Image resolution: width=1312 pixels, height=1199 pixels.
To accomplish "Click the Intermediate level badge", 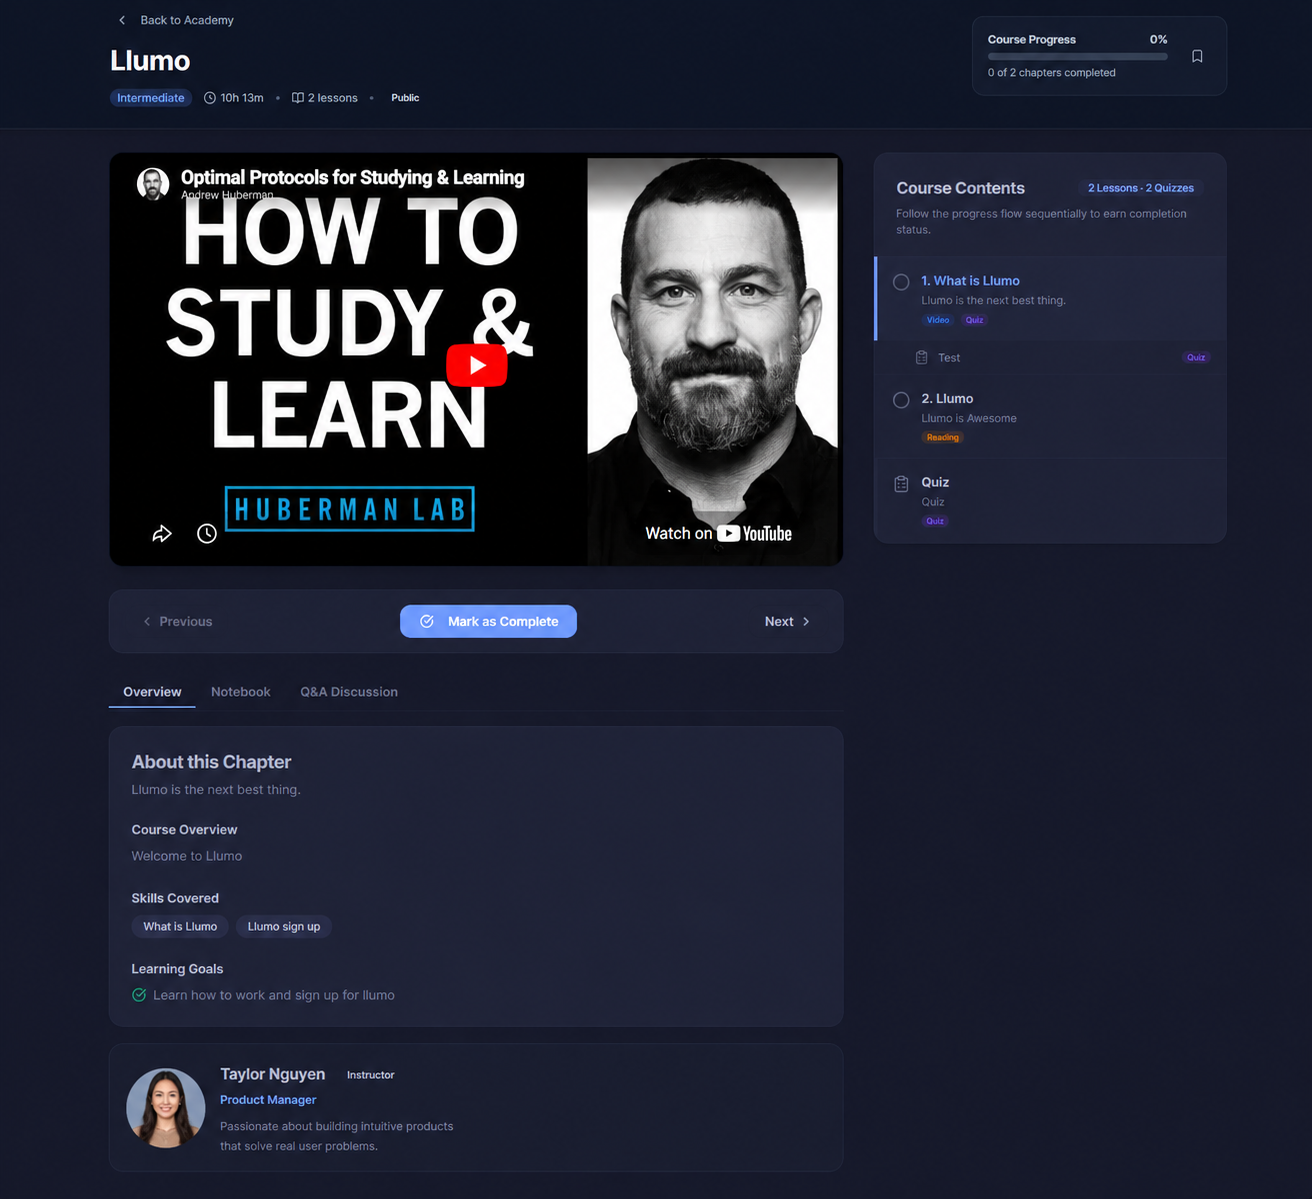I will (x=151, y=98).
